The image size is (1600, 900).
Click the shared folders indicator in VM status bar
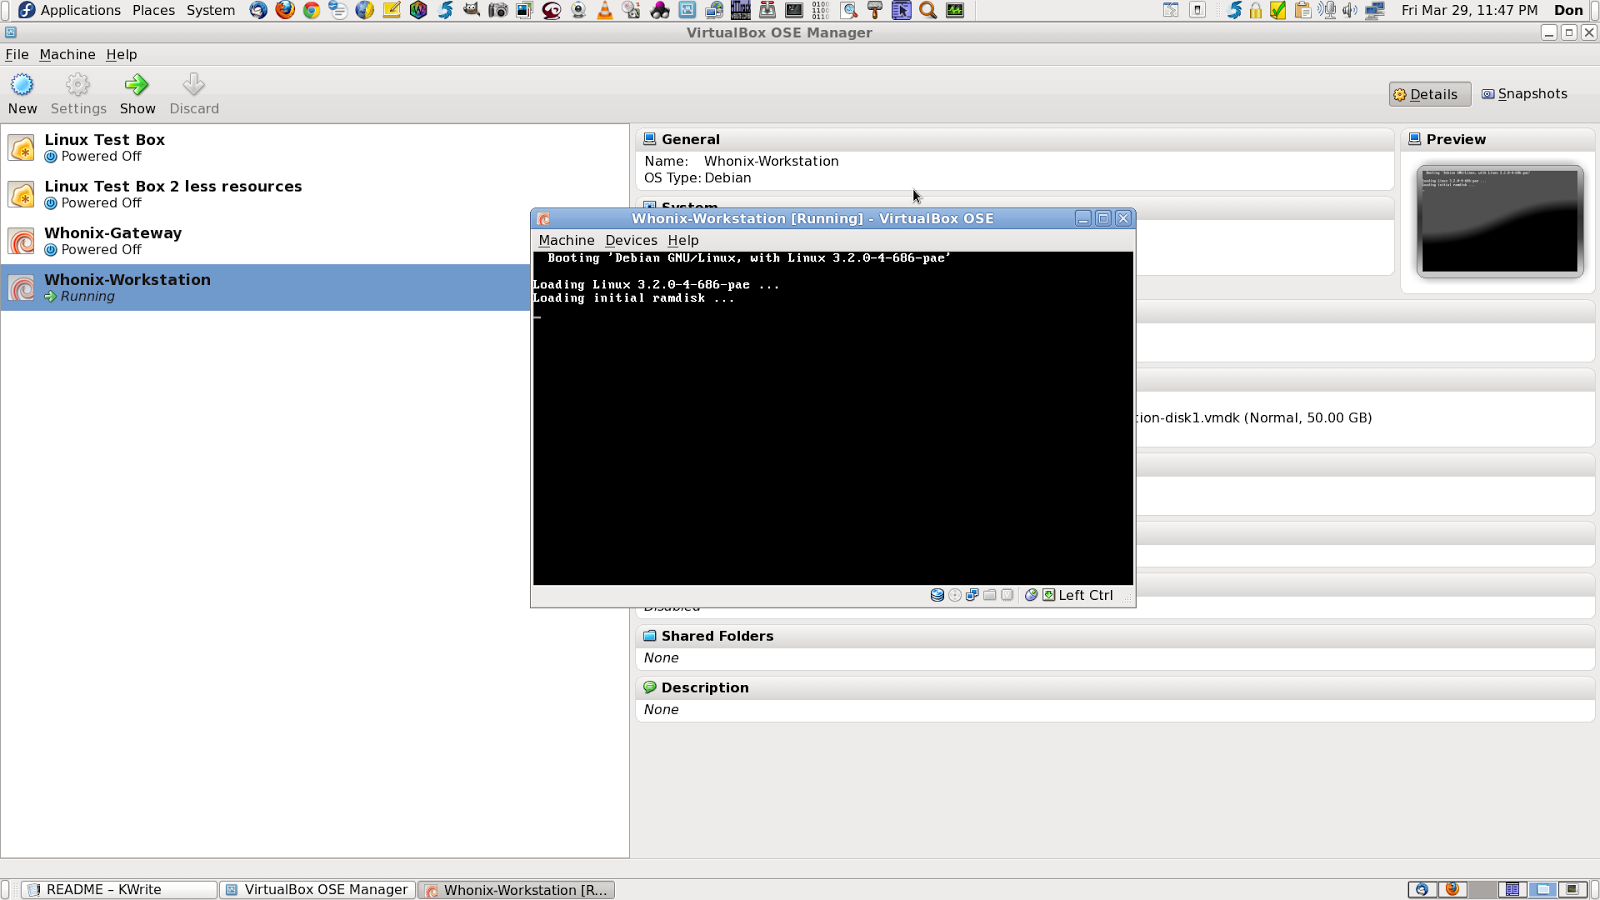point(990,595)
